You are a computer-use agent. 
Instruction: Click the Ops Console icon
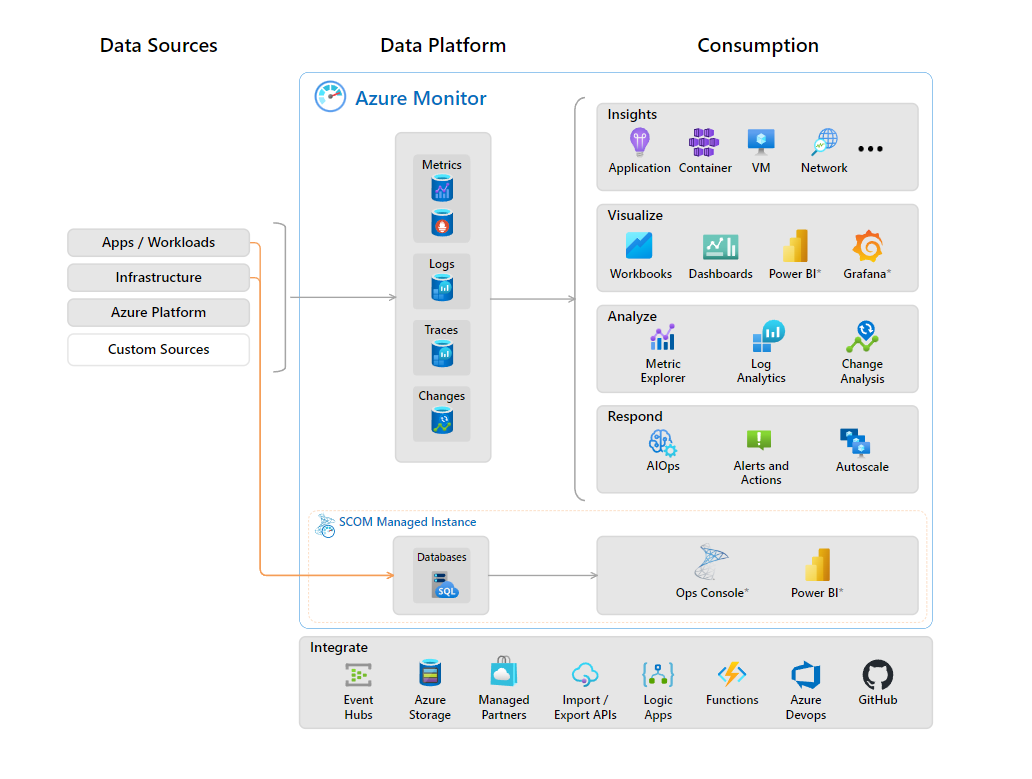point(711,562)
